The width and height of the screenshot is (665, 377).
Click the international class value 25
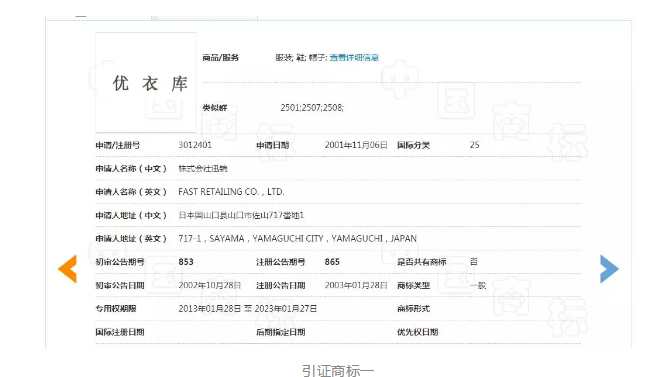point(475,145)
